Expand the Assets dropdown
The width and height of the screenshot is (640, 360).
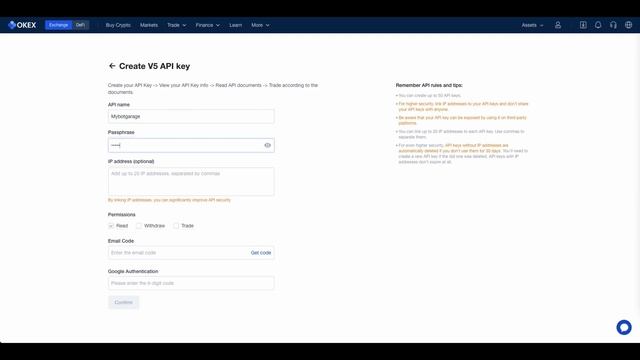click(x=532, y=25)
